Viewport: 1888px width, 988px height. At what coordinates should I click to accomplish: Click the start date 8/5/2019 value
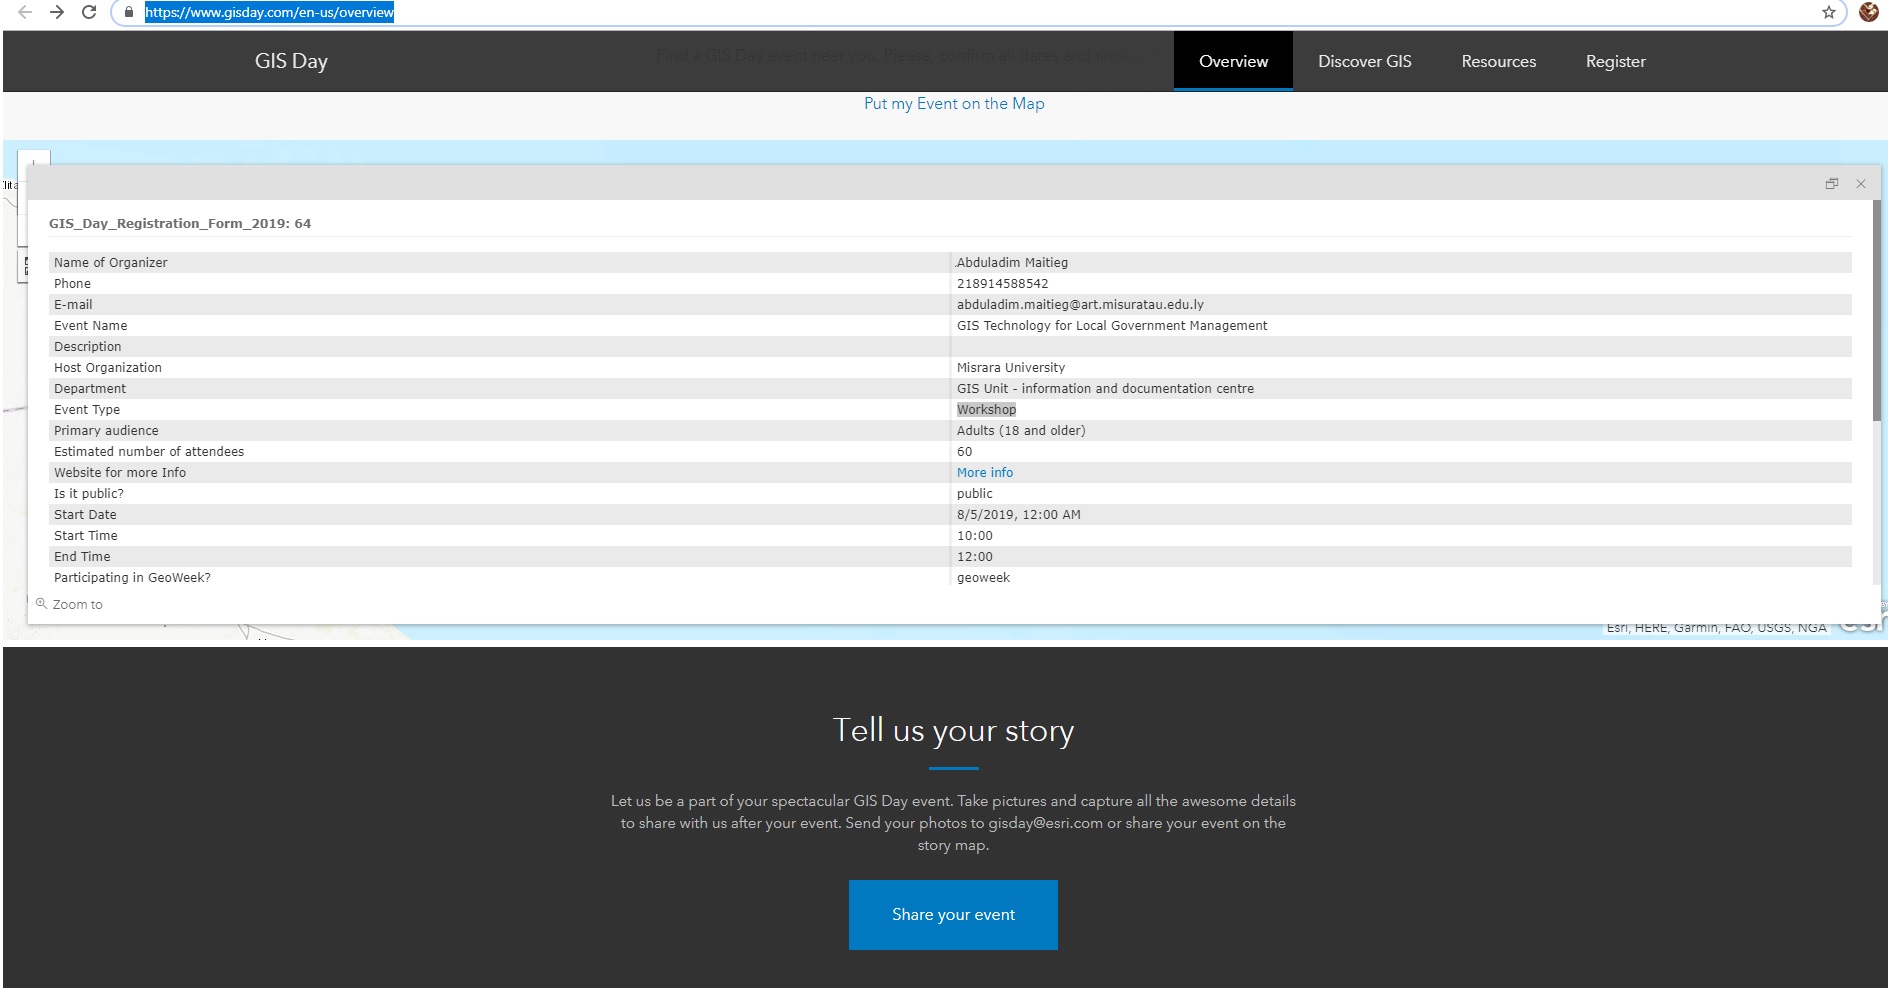[x=1019, y=514]
